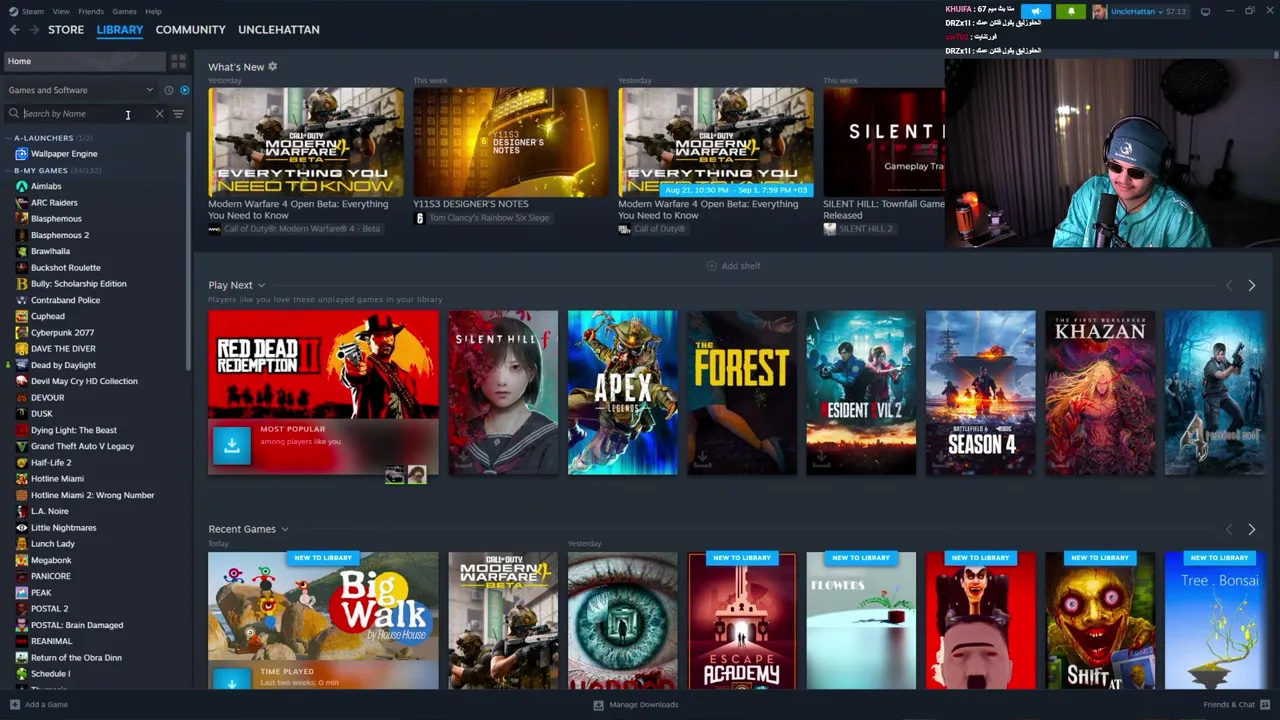
Task: Open Escape Academy cover in Recent Games
Action: (742, 621)
